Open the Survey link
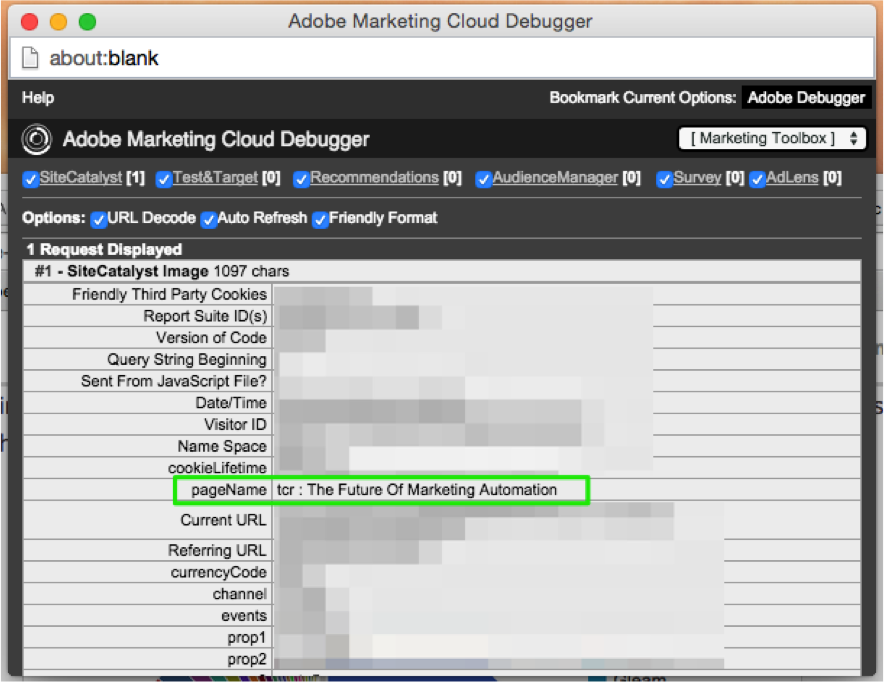 pyautogui.click(x=697, y=178)
